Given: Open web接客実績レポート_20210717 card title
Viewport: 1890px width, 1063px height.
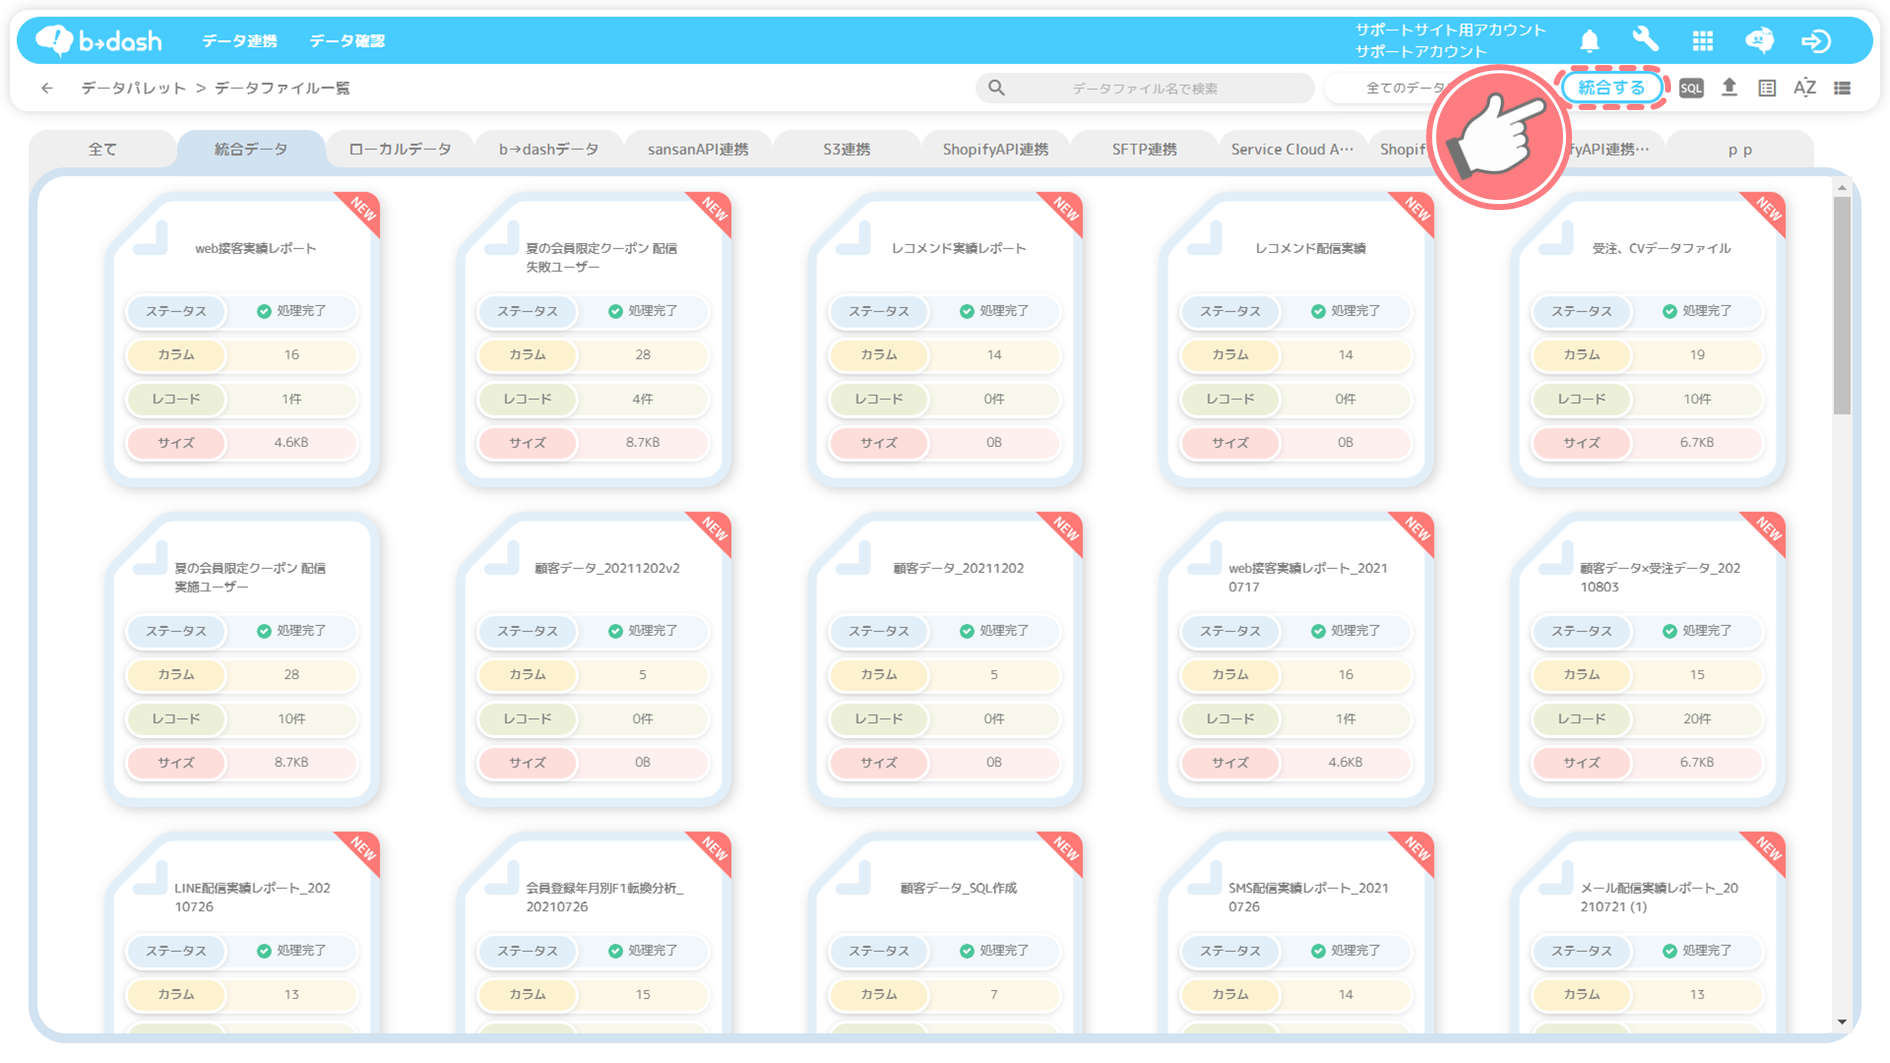Looking at the screenshot, I should pyautogui.click(x=1308, y=577).
